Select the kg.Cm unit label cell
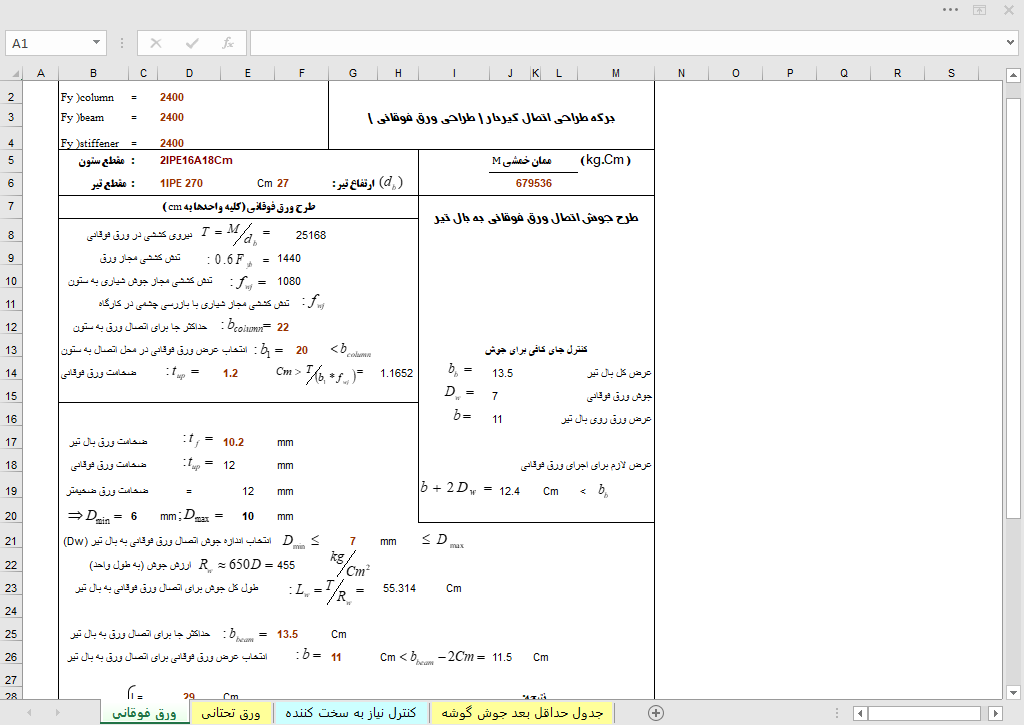Viewport: 1024px width, 725px height. (605, 160)
